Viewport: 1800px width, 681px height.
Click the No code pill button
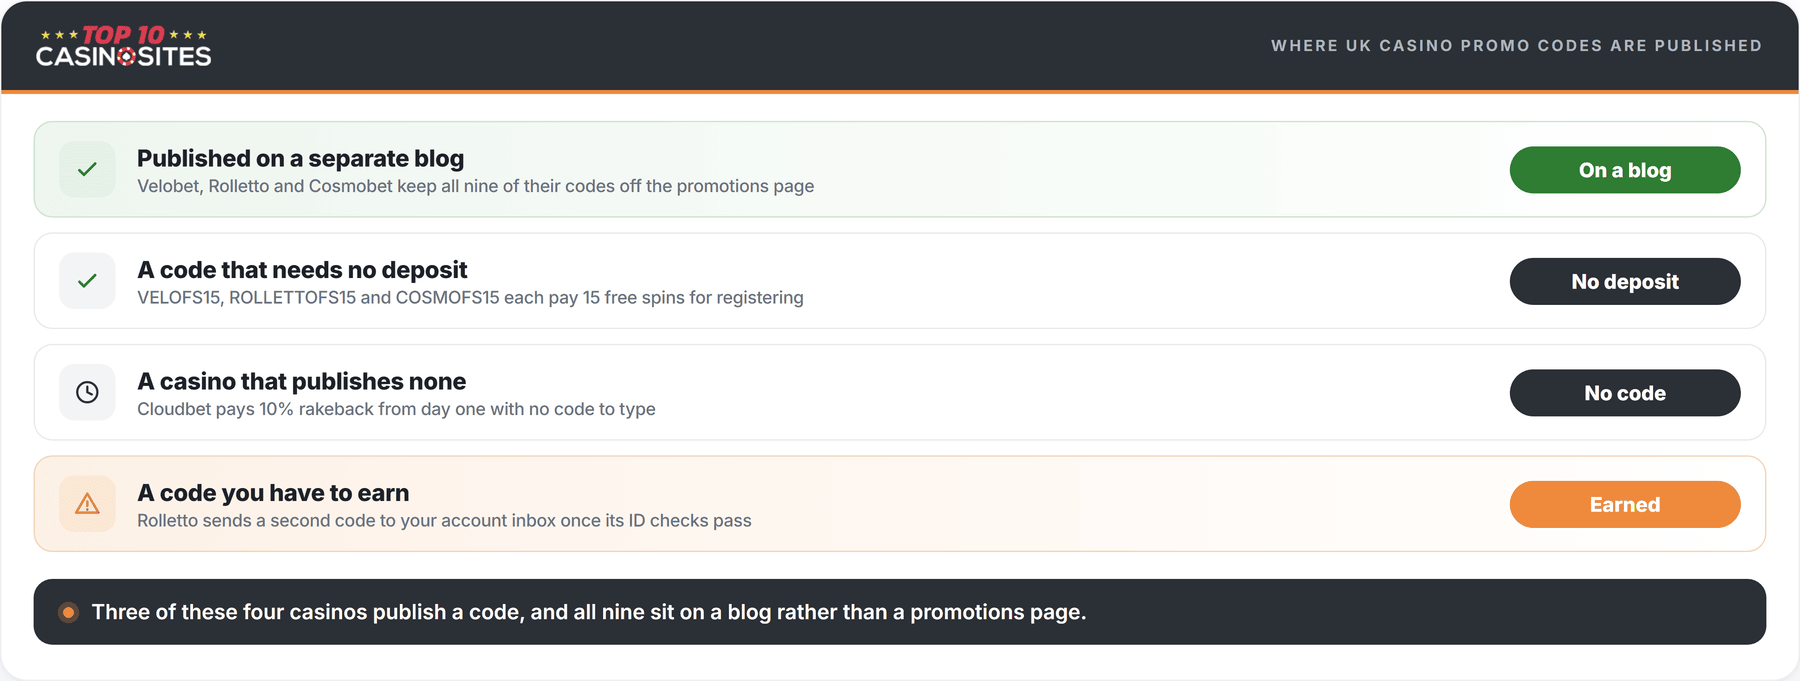(1625, 393)
